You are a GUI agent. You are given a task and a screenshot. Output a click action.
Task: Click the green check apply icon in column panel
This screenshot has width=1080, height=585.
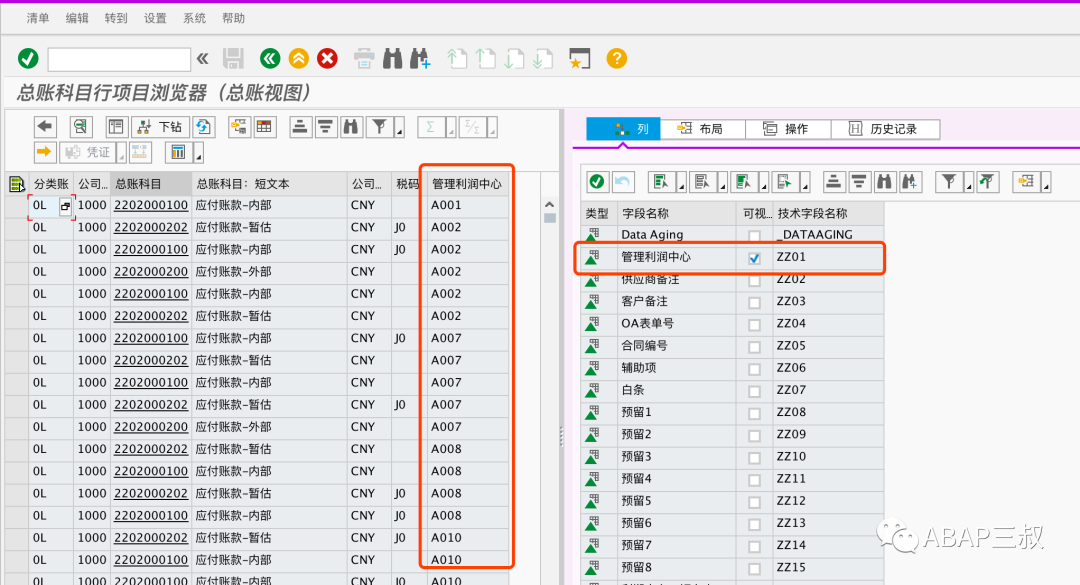point(597,182)
